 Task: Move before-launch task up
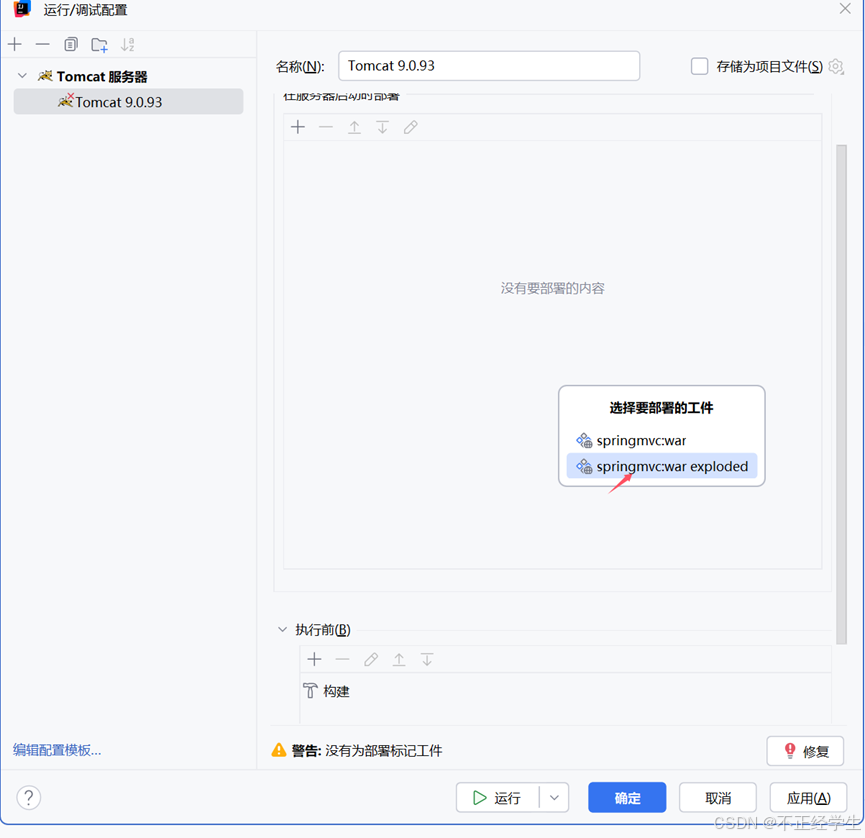[x=399, y=659]
